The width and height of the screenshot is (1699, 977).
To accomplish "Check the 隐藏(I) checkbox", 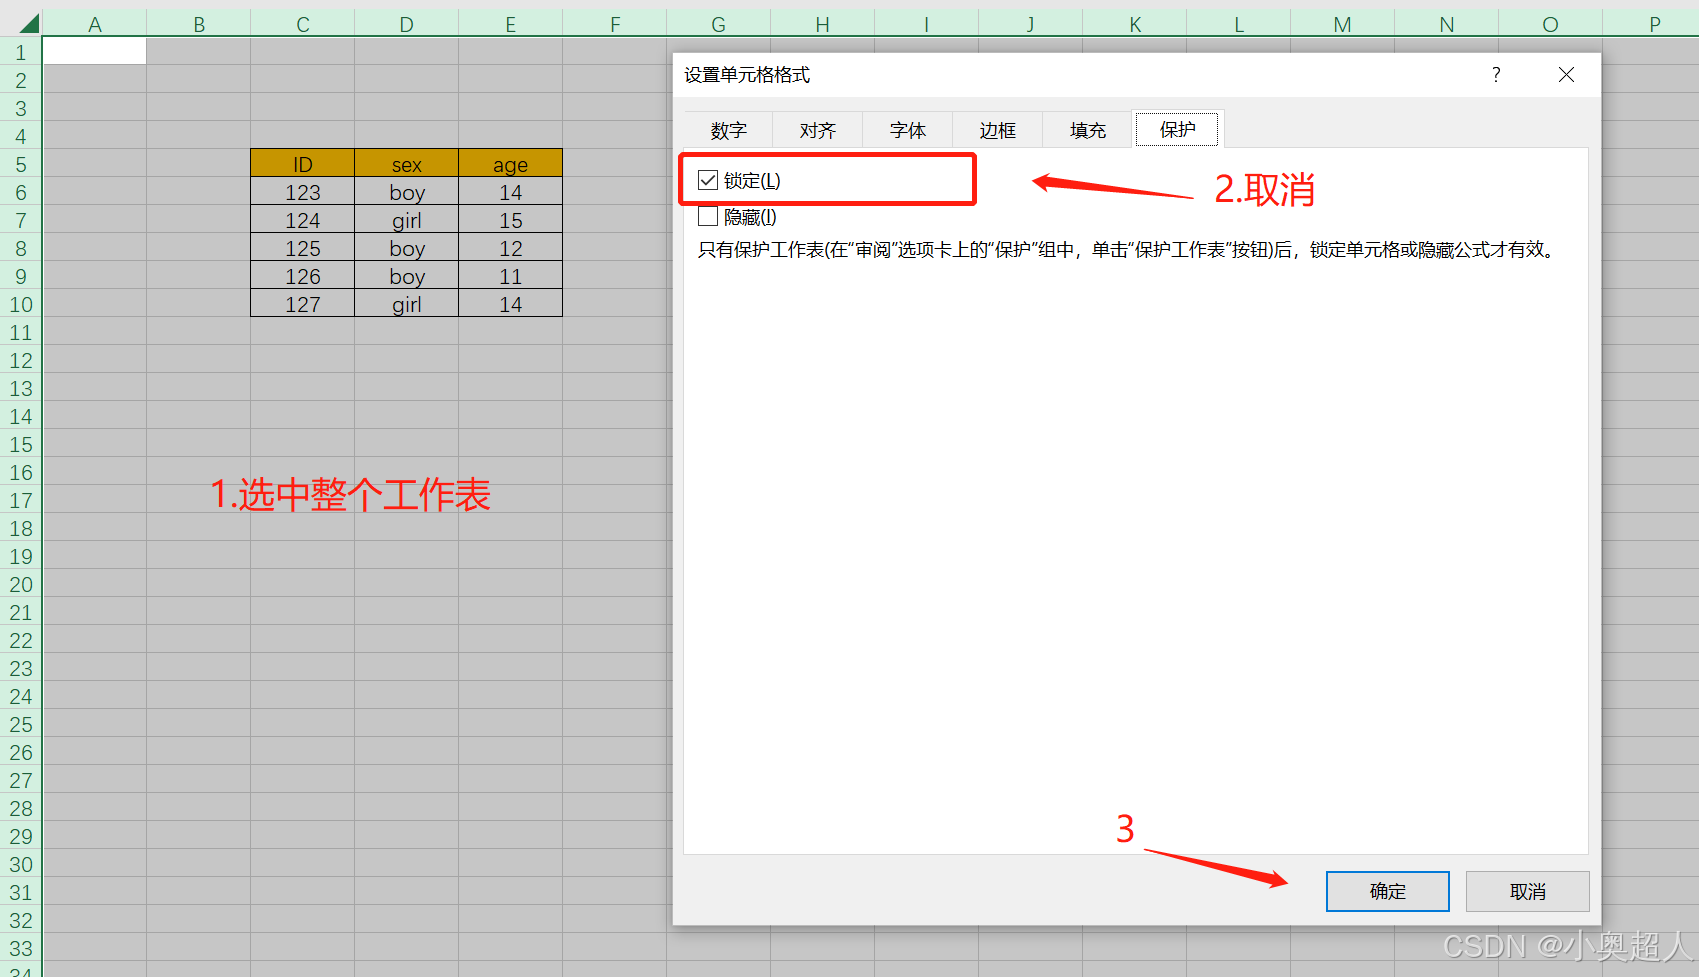I will 708,216.
